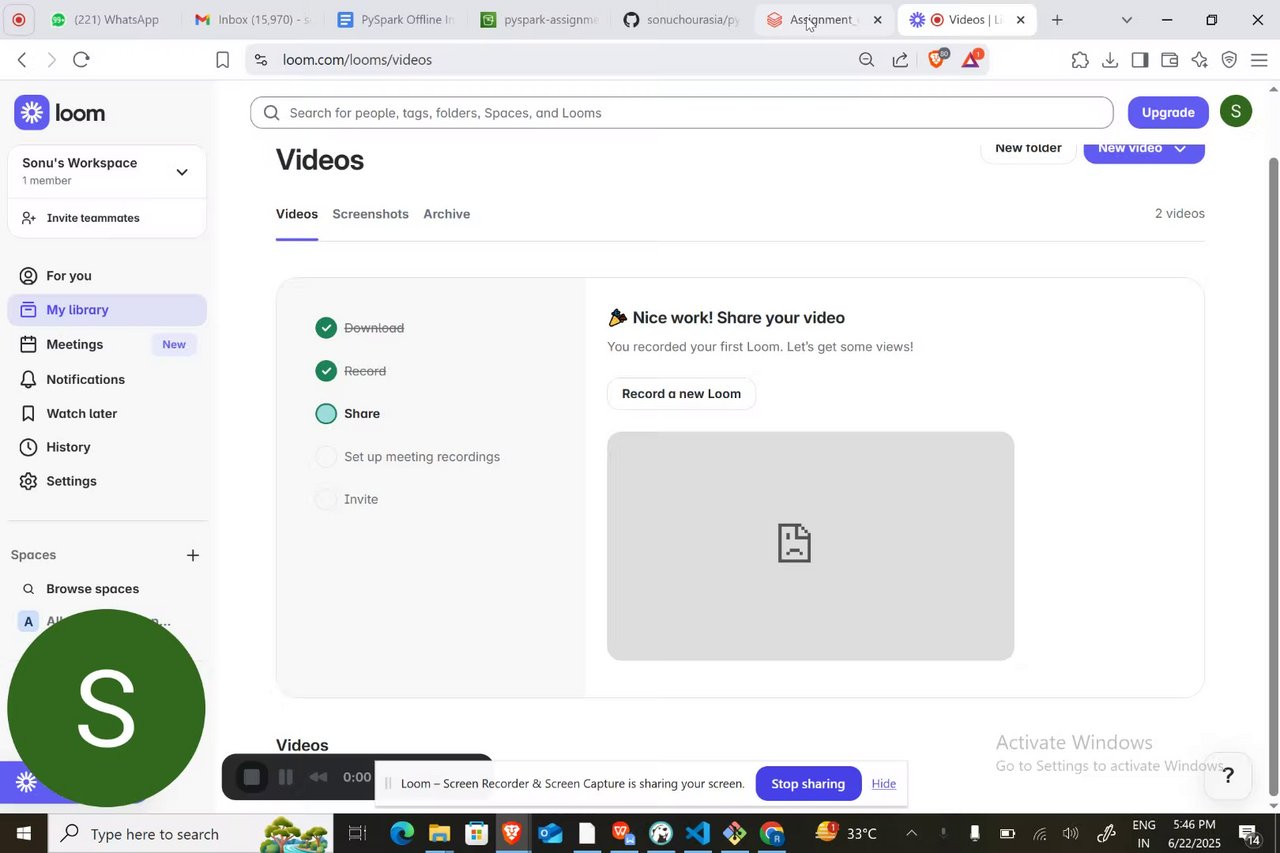Click the share icon in the address bar
Viewport: 1280px width, 853px height.
point(900,60)
